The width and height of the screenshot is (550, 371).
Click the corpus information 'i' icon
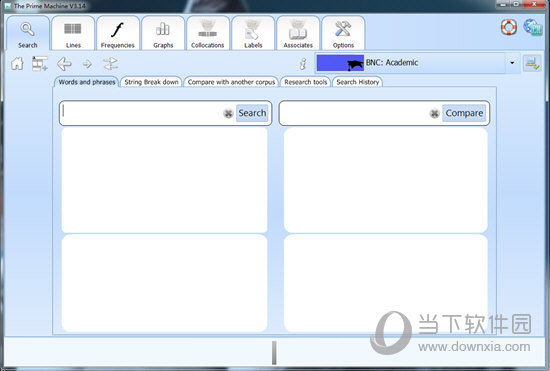point(303,64)
